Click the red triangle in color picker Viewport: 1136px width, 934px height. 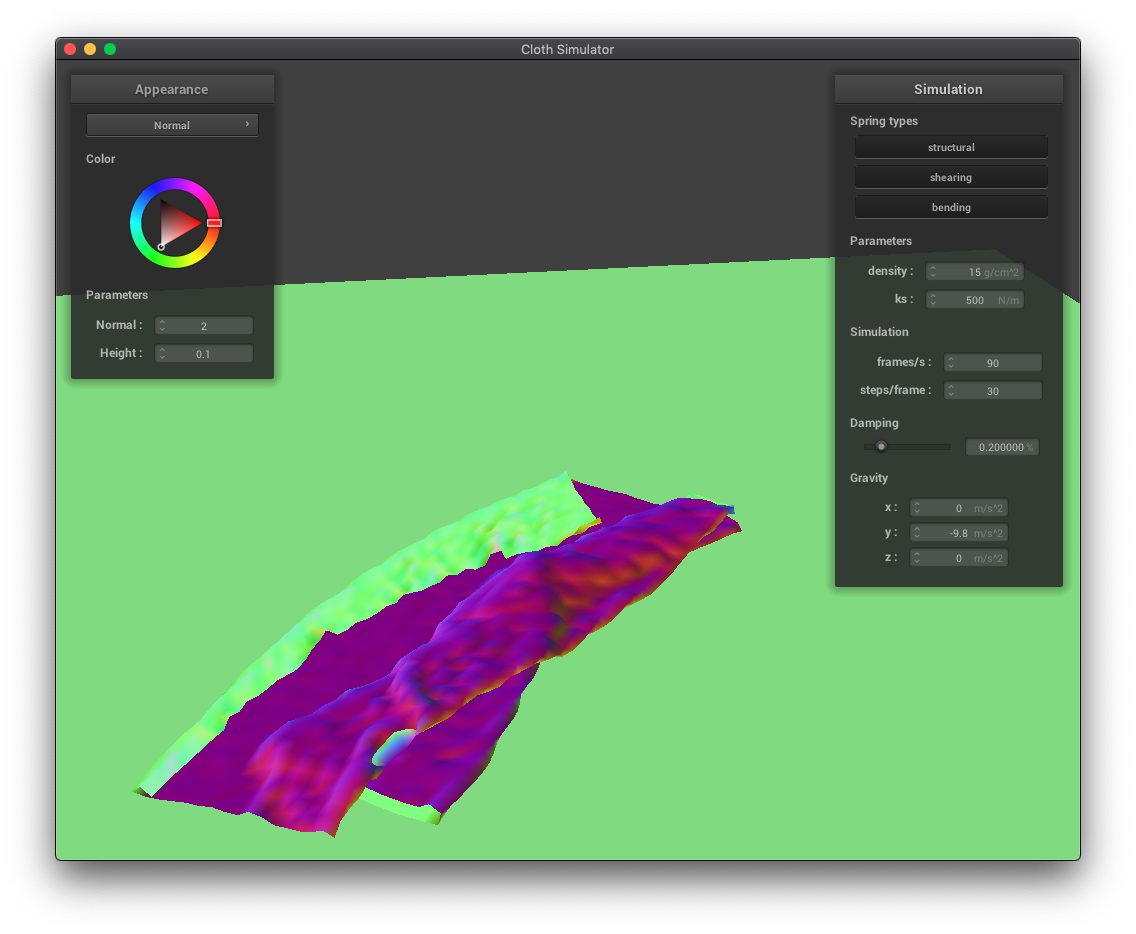(x=176, y=223)
